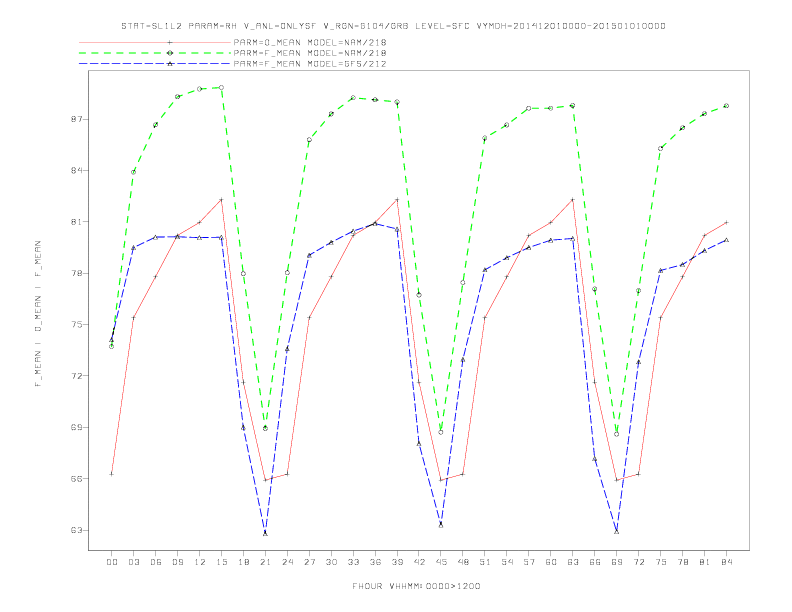
Task: Click x-axis tick label 69
Action: [617, 562]
